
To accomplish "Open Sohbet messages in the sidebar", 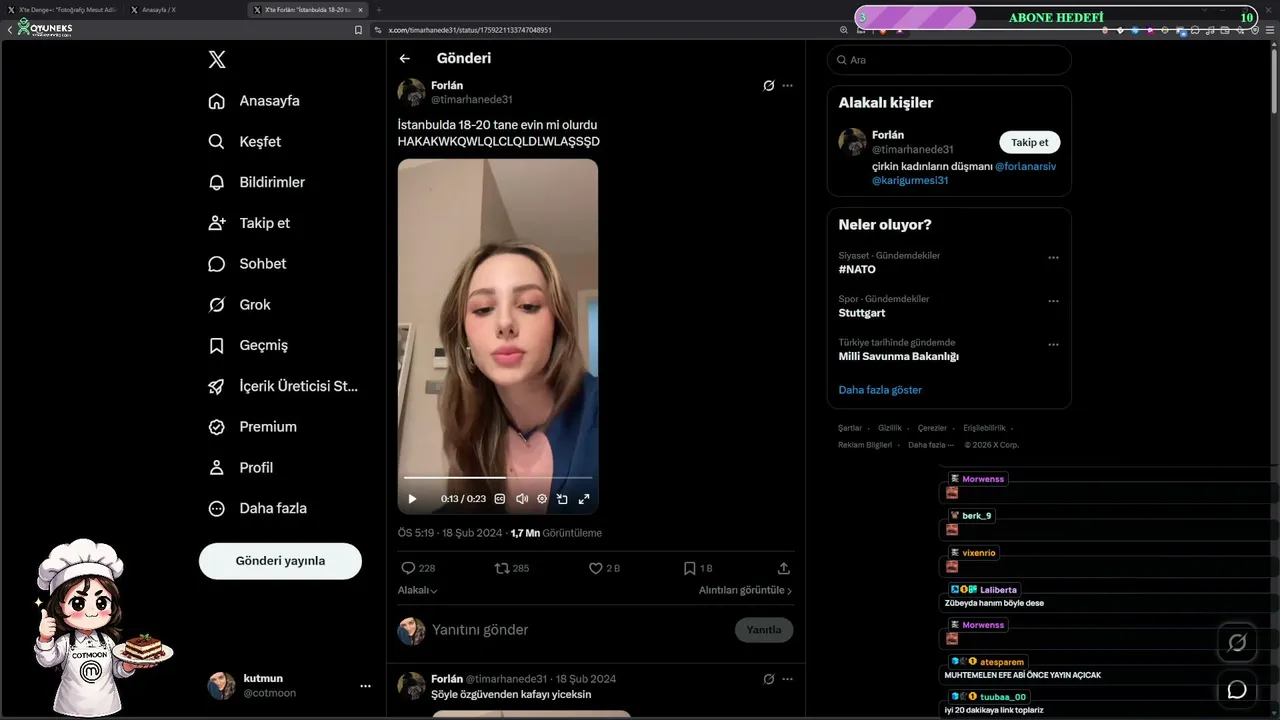I will (x=247, y=264).
